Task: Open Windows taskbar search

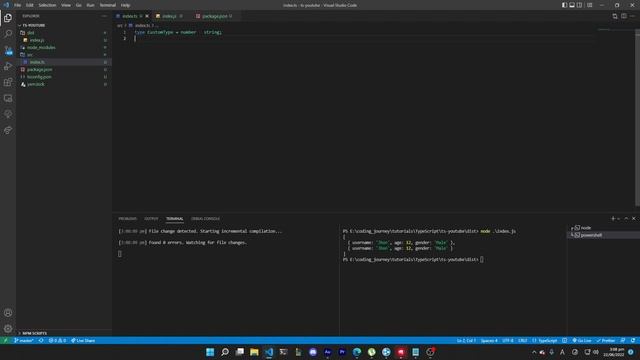Action: (x=224, y=352)
